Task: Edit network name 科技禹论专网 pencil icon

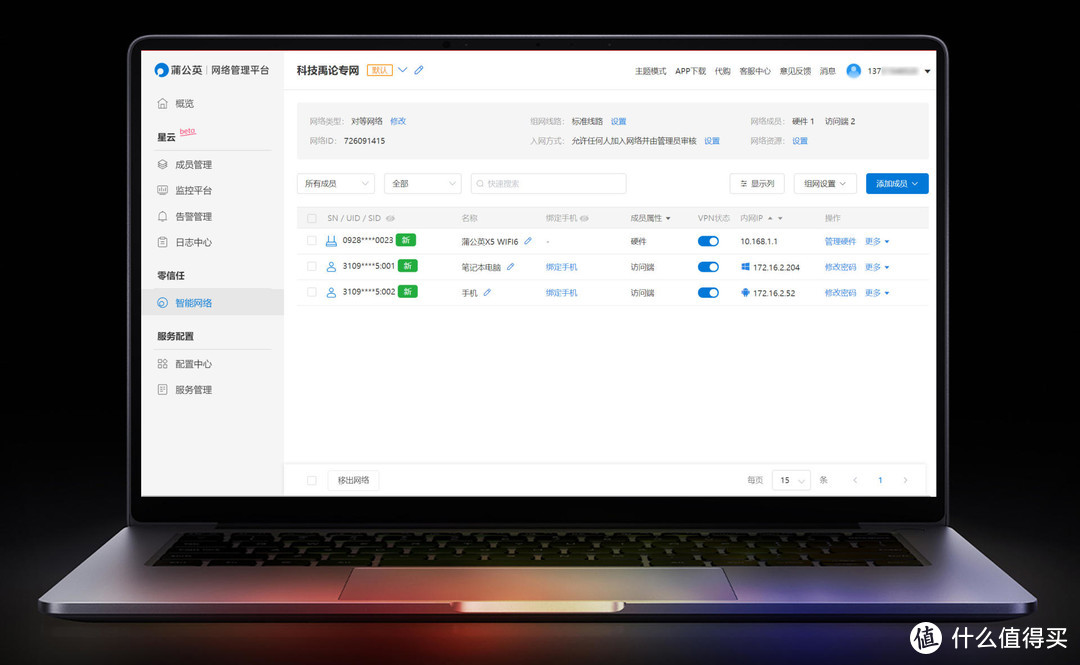Action: [419, 70]
